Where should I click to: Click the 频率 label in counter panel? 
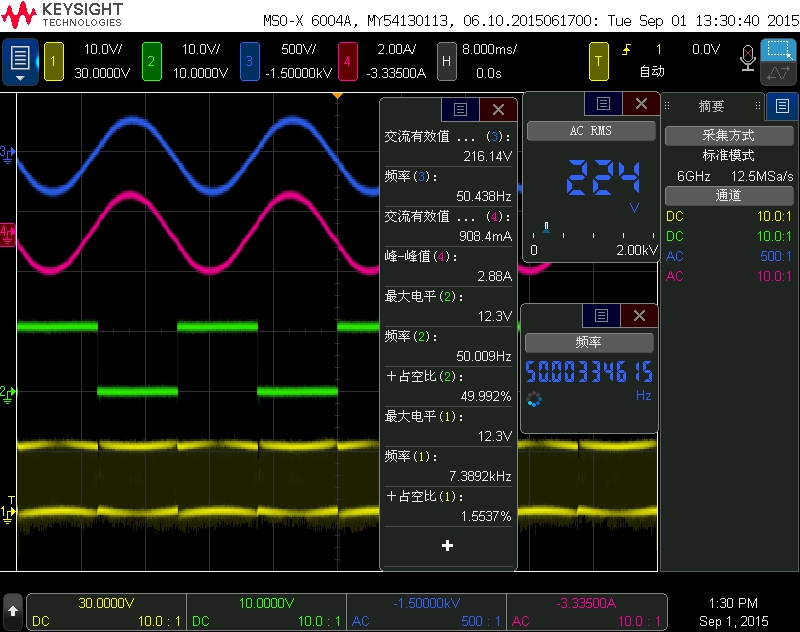tap(589, 342)
